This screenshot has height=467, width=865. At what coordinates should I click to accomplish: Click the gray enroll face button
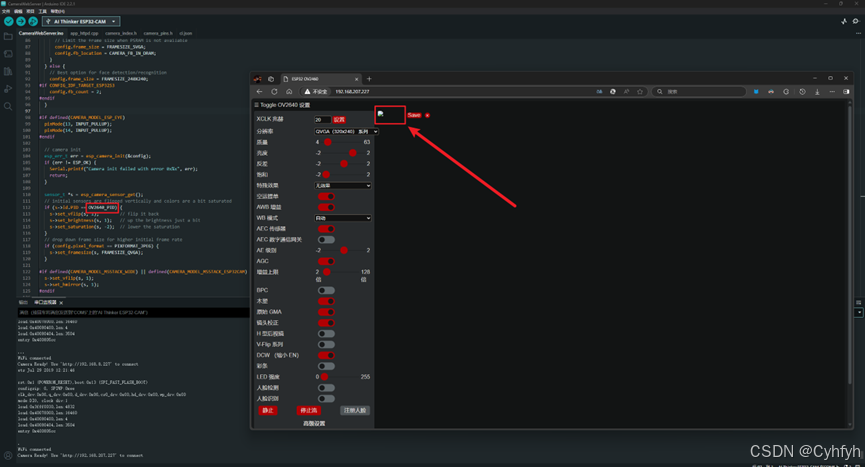point(355,411)
